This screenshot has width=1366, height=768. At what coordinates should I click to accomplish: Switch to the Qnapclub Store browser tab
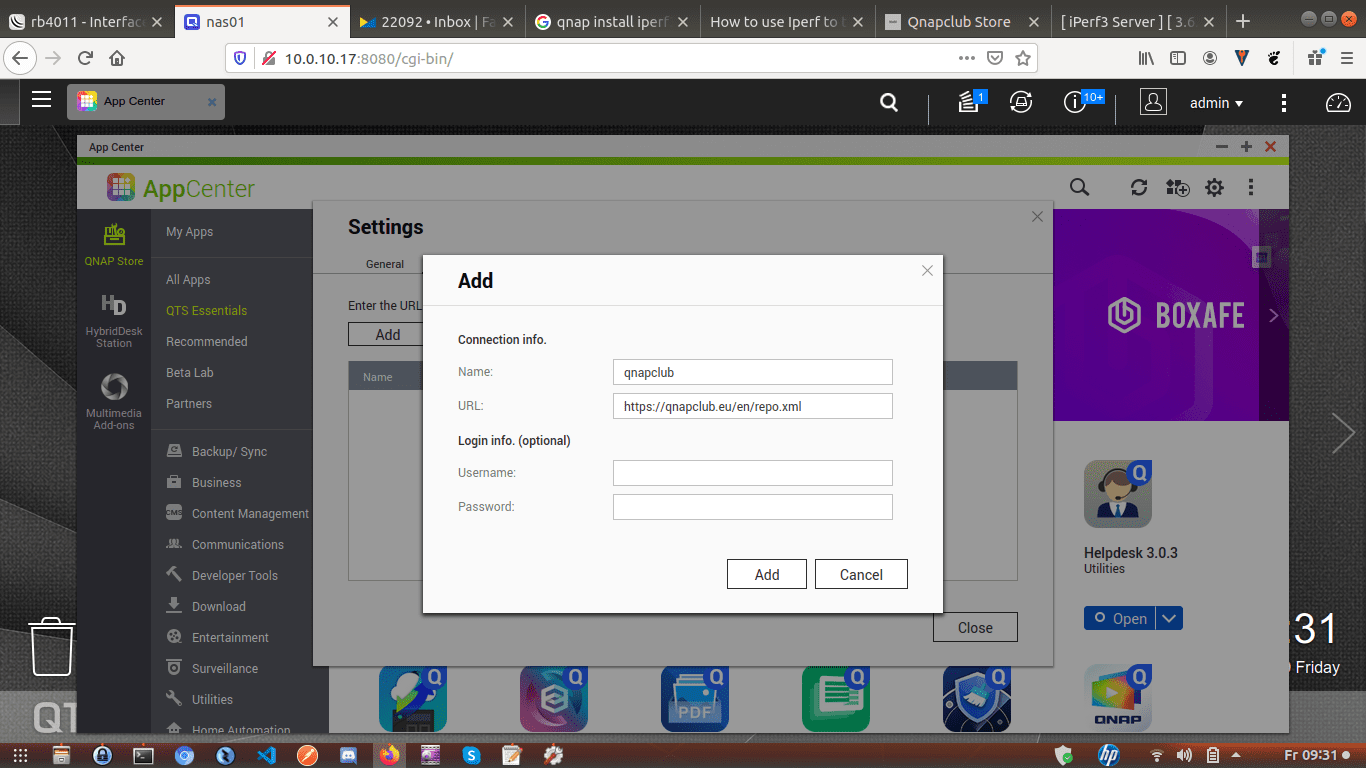(x=961, y=22)
